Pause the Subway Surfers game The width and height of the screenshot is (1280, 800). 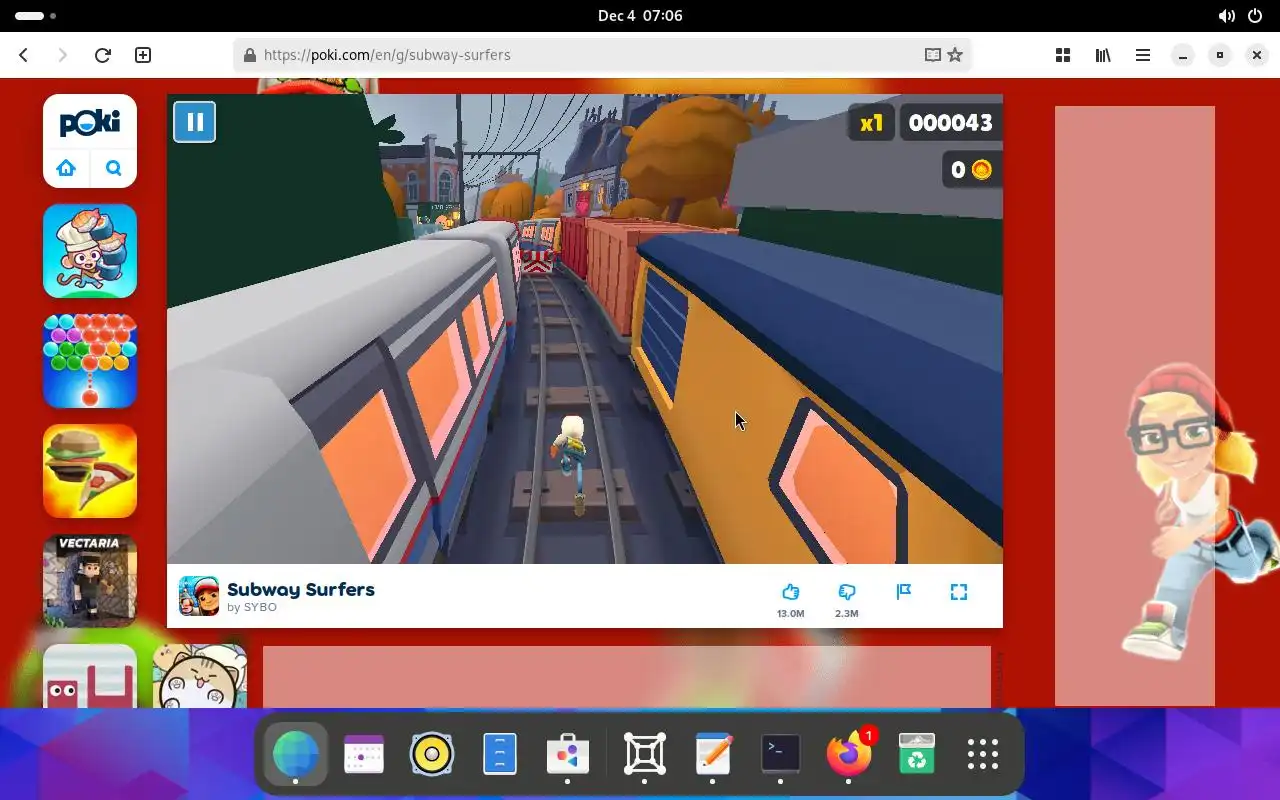tap(195, 122)
